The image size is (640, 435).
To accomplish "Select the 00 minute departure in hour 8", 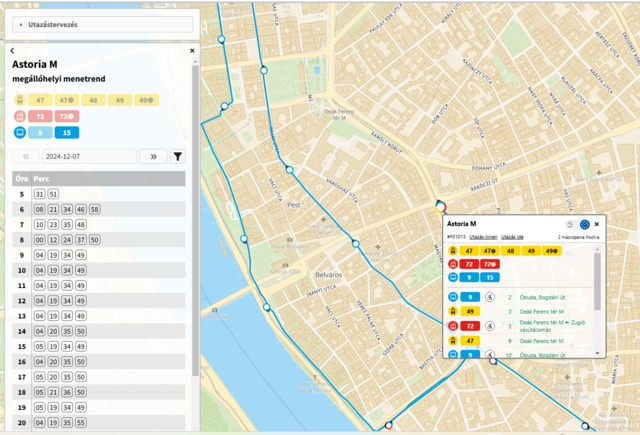I will click(x=39, y=240).
